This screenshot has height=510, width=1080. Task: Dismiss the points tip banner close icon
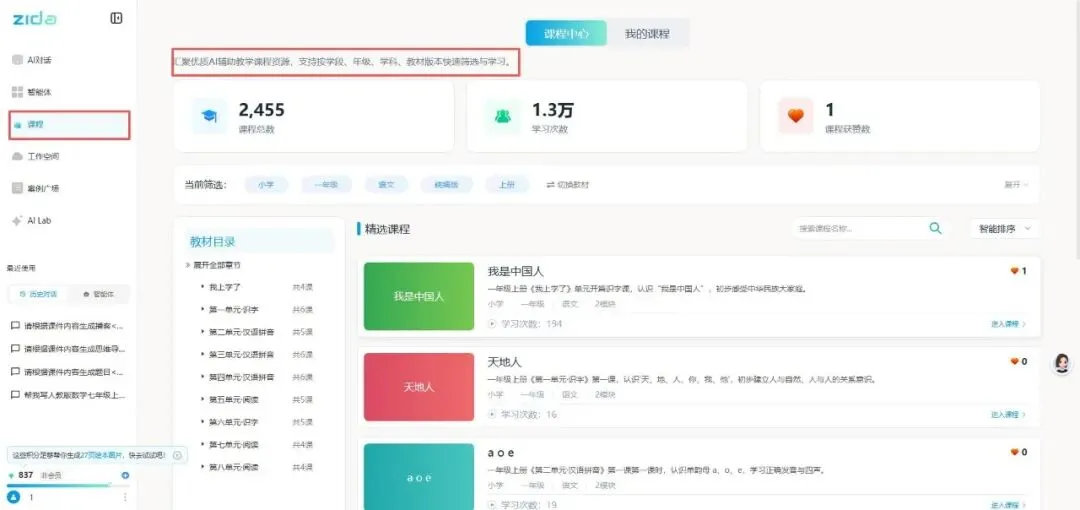point(177,455)
